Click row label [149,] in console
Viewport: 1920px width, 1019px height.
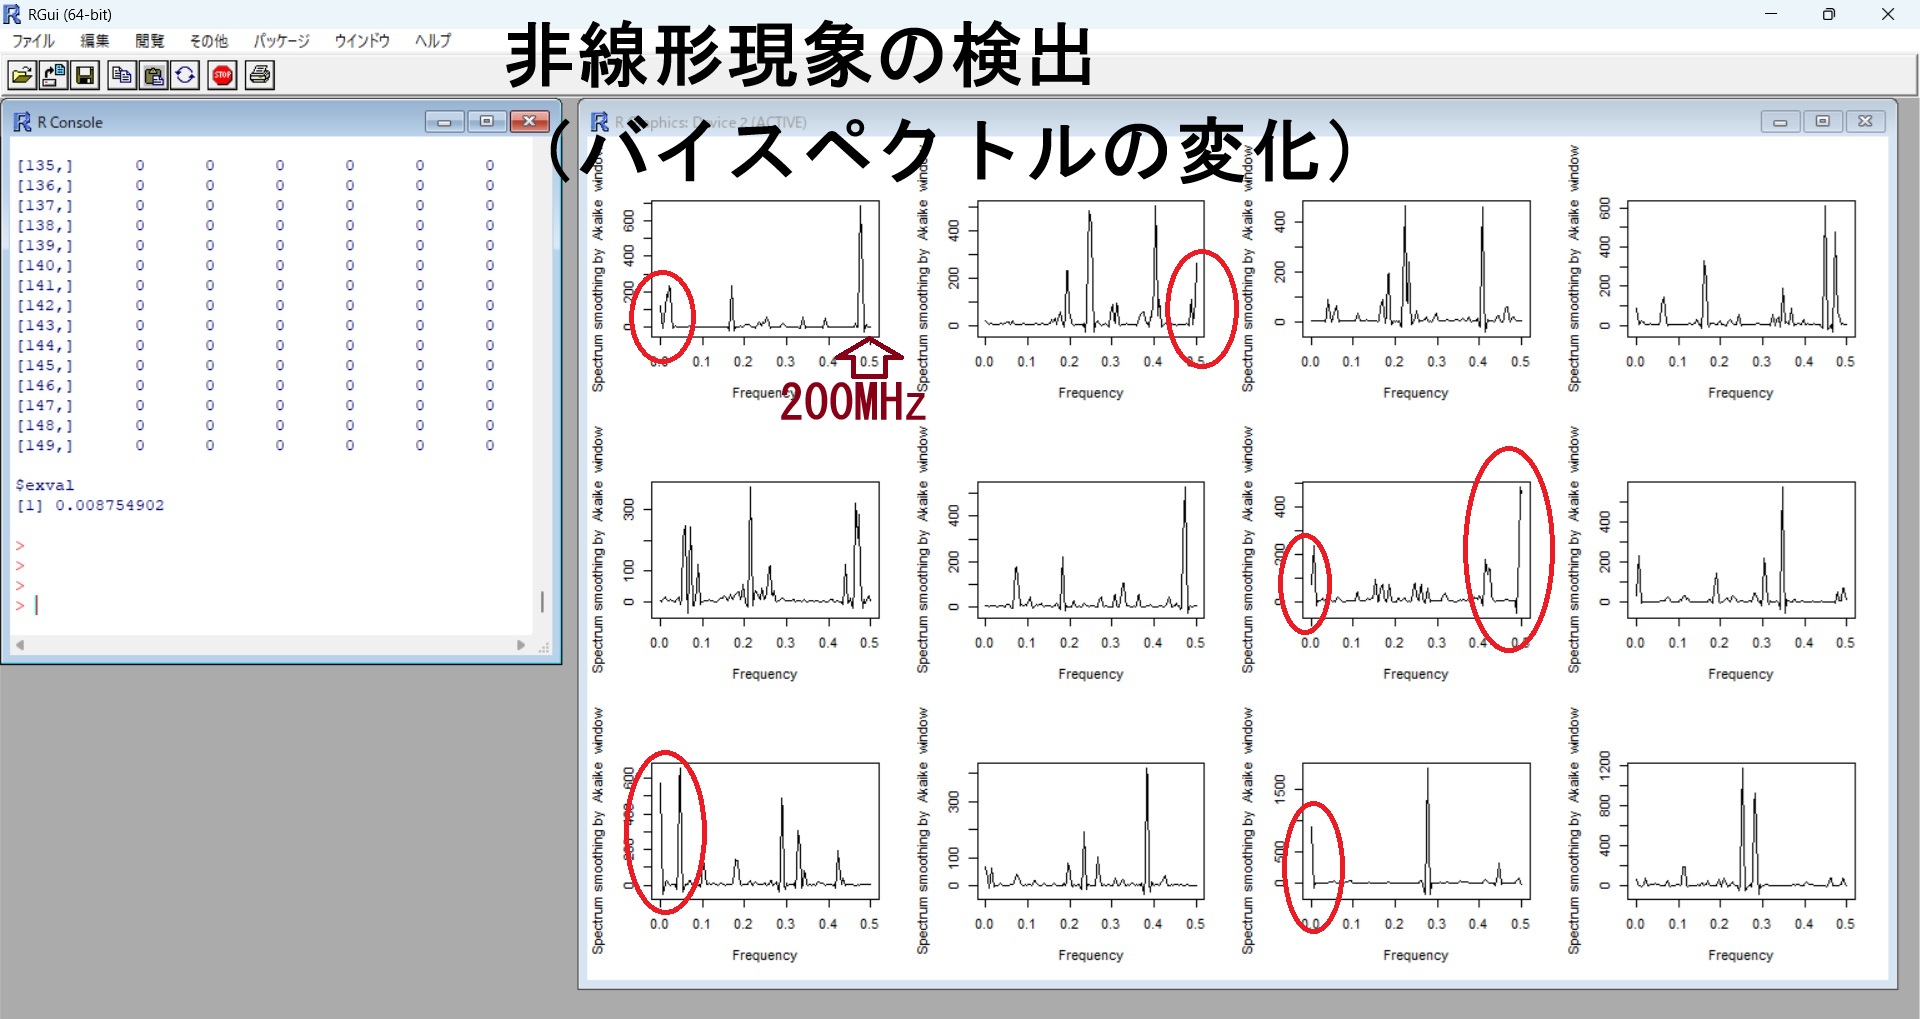tap(45, 445)
